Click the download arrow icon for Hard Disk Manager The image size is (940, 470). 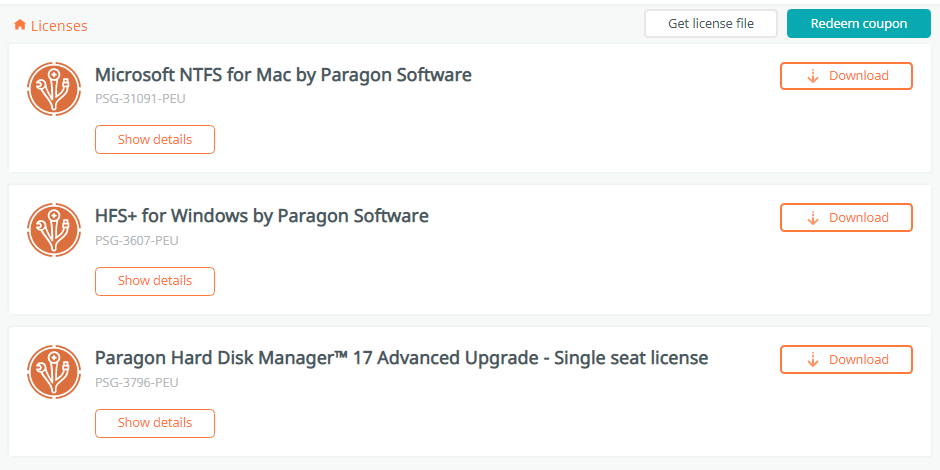(x=813, y=360)
